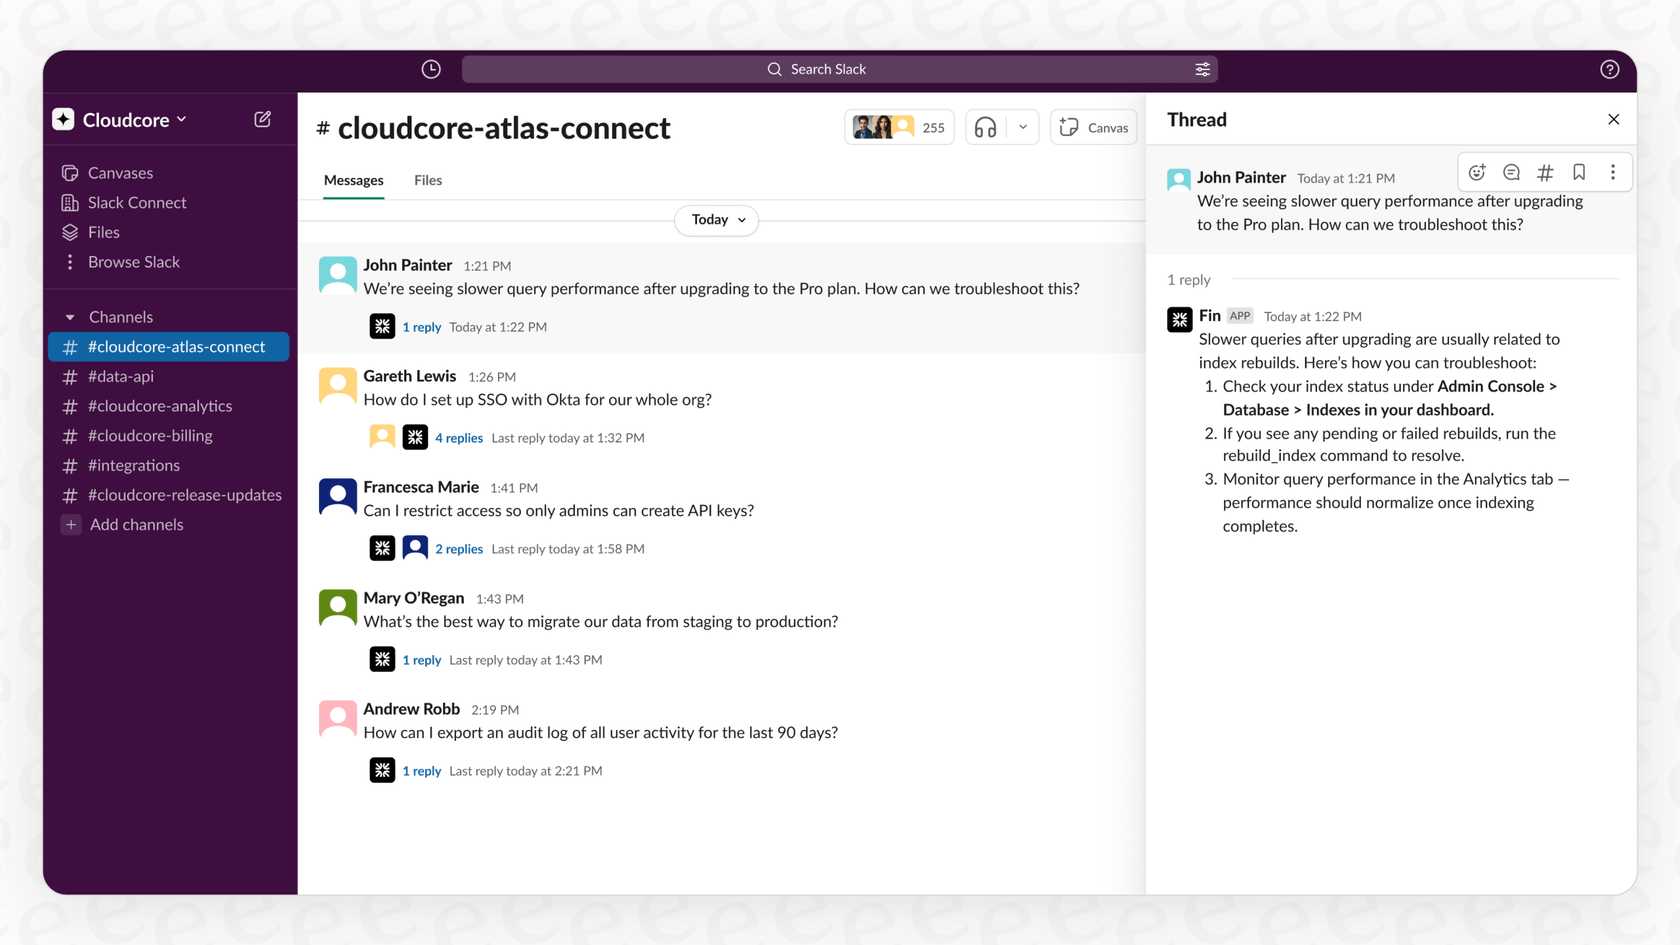The height and width of the screenshot is (945, 1680).
Task: Compose a new message with the pencil icon
Action: click(262, 119)
